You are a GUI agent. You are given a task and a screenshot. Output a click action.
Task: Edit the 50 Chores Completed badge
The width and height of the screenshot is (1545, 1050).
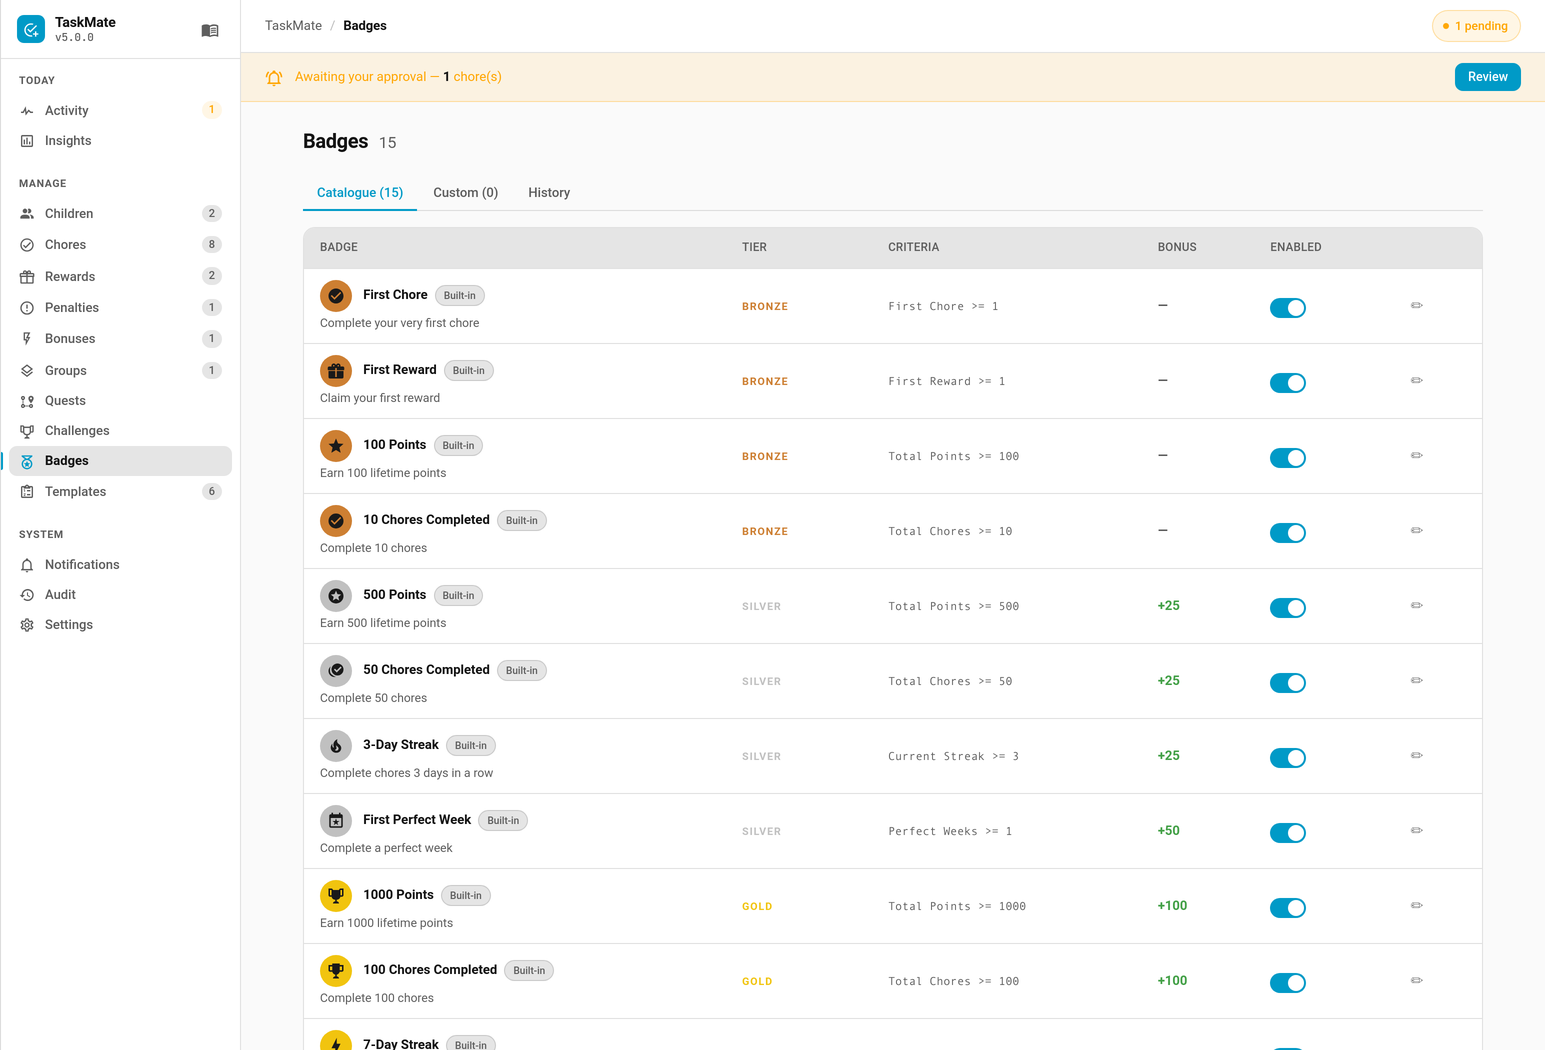(1417, 680)
